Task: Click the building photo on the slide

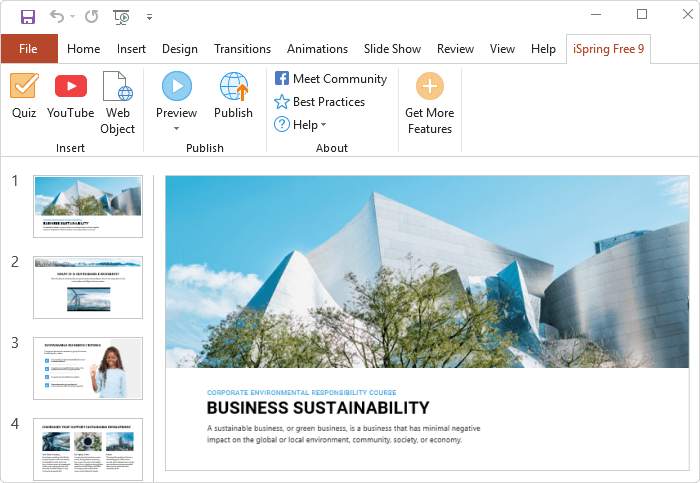Action: pyautogui.click(x=427, y=272)
